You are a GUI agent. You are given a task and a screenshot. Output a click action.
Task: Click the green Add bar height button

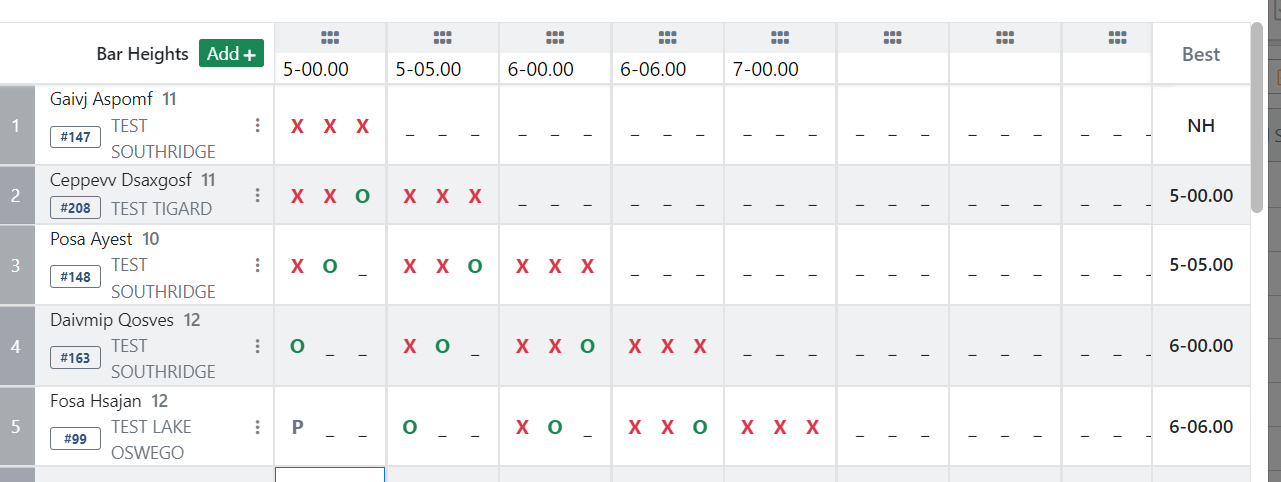(x=231, y=53)
